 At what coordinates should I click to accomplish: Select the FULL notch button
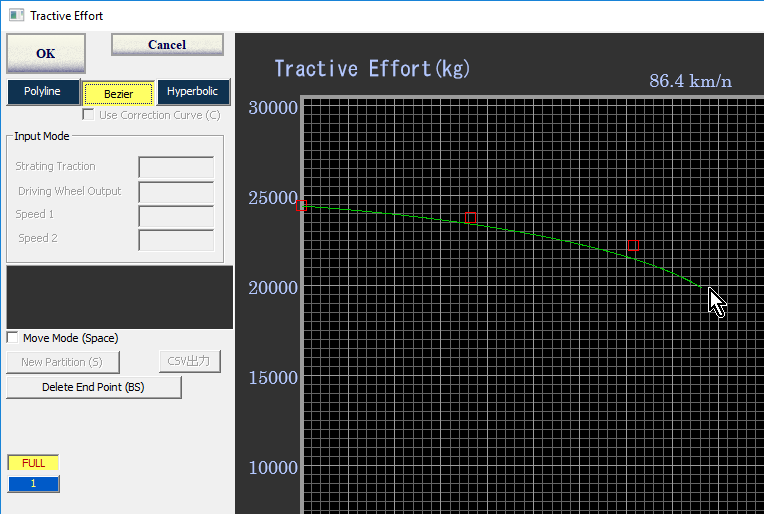(33, 463)
